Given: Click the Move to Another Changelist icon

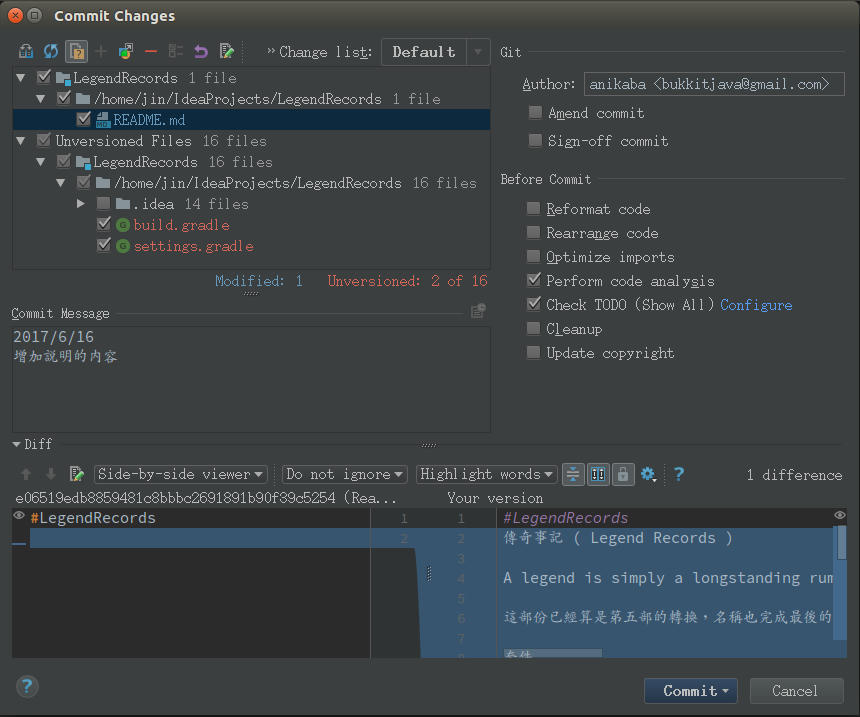Looking at the screenshot, I should click(x=126, y=52).
